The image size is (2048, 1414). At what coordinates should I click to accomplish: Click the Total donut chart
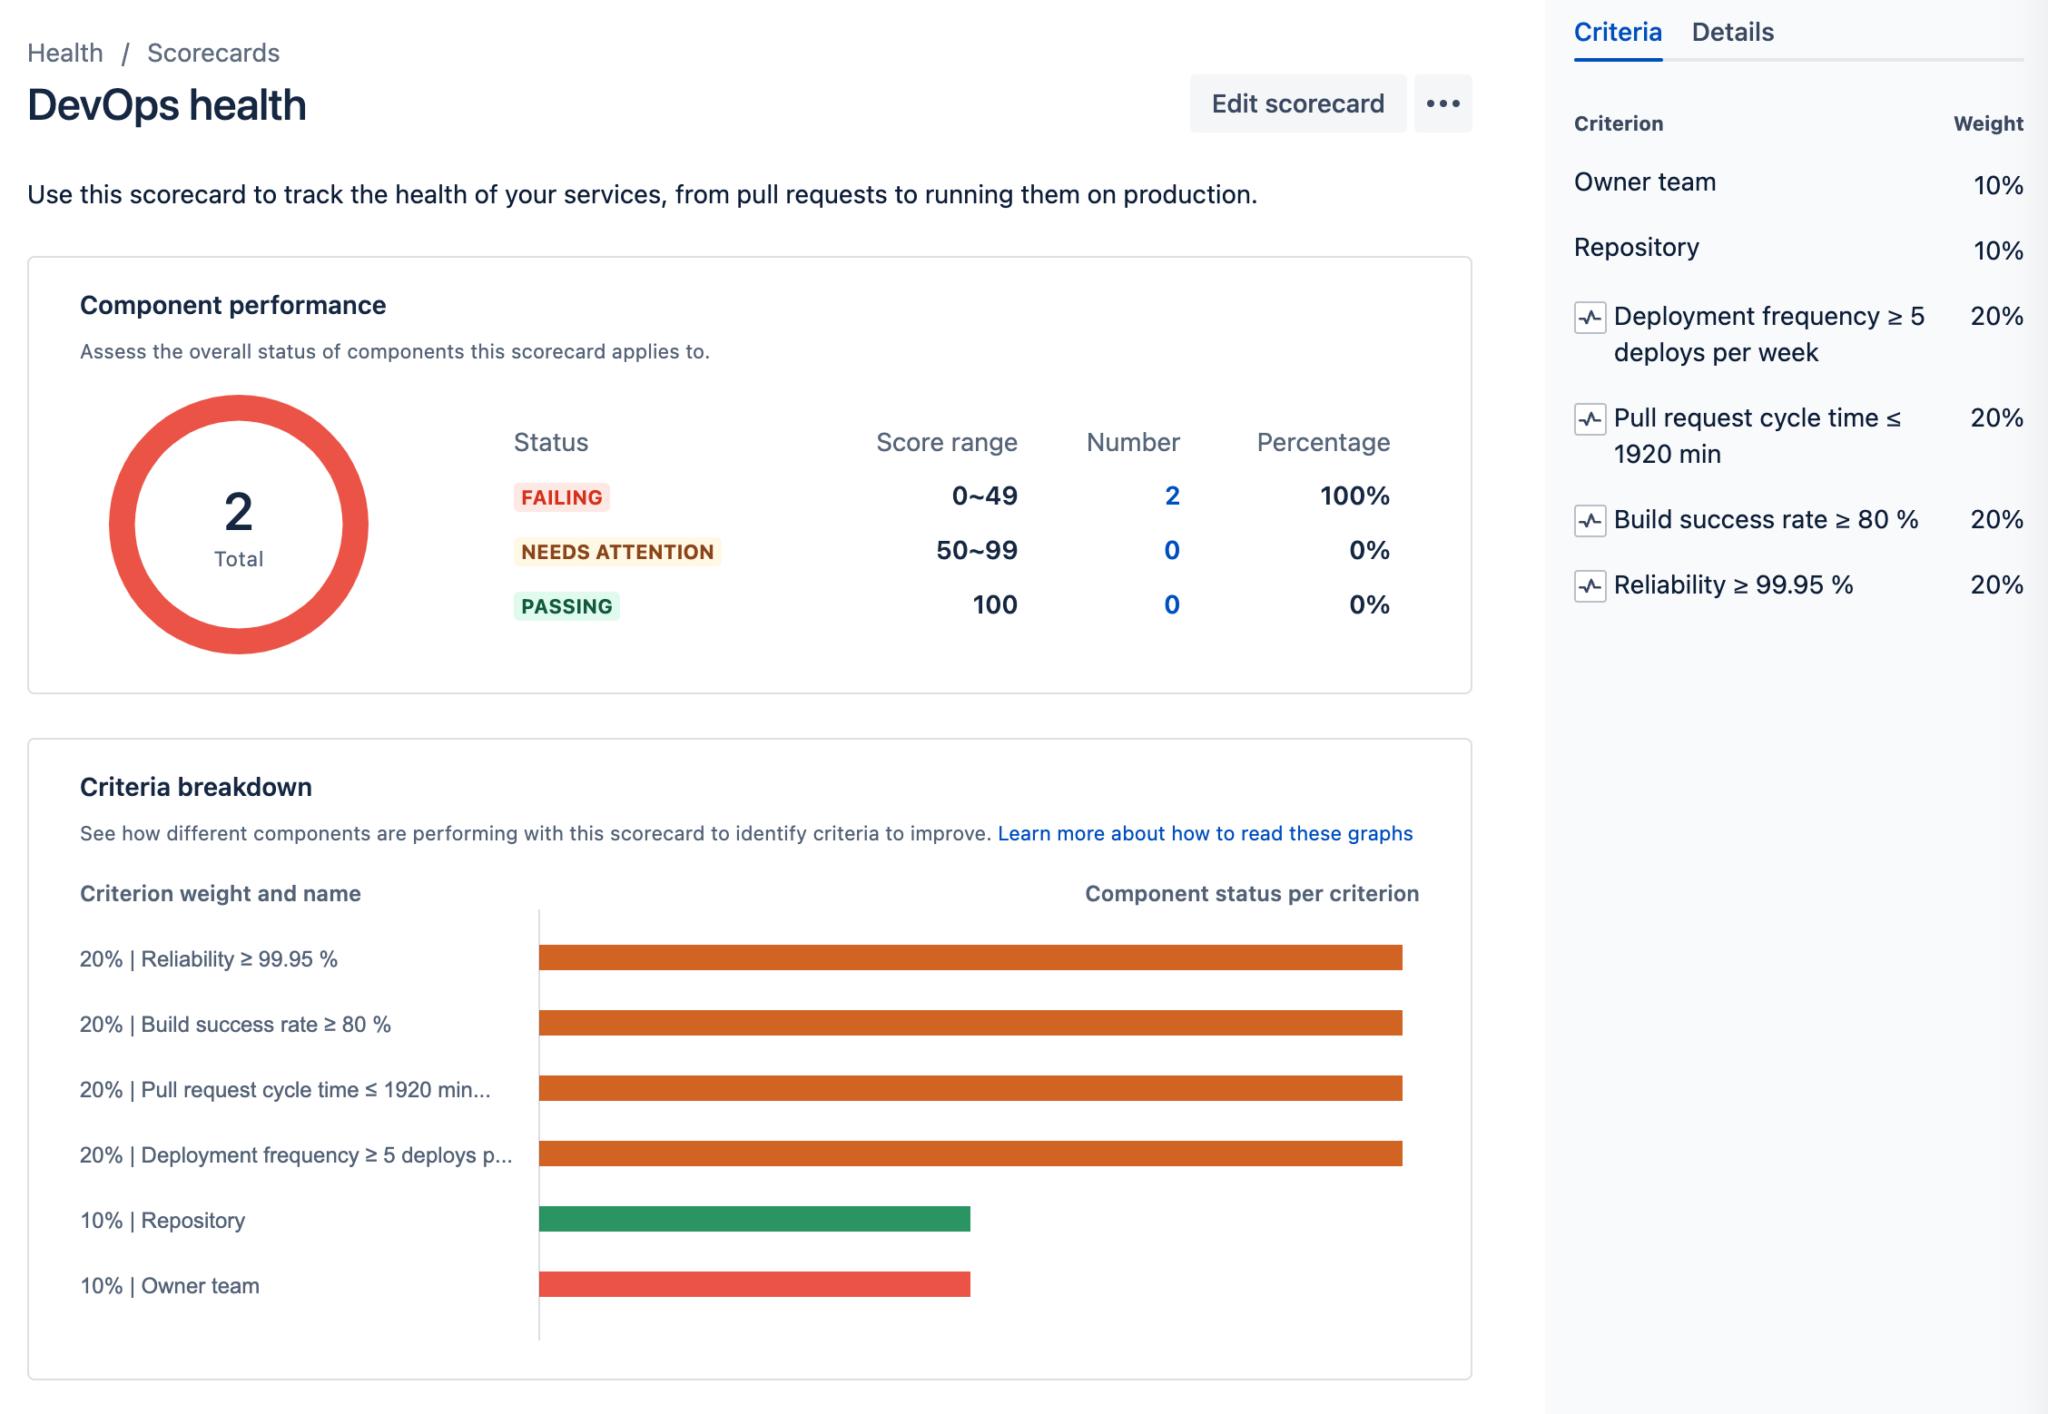coord(238,523)
